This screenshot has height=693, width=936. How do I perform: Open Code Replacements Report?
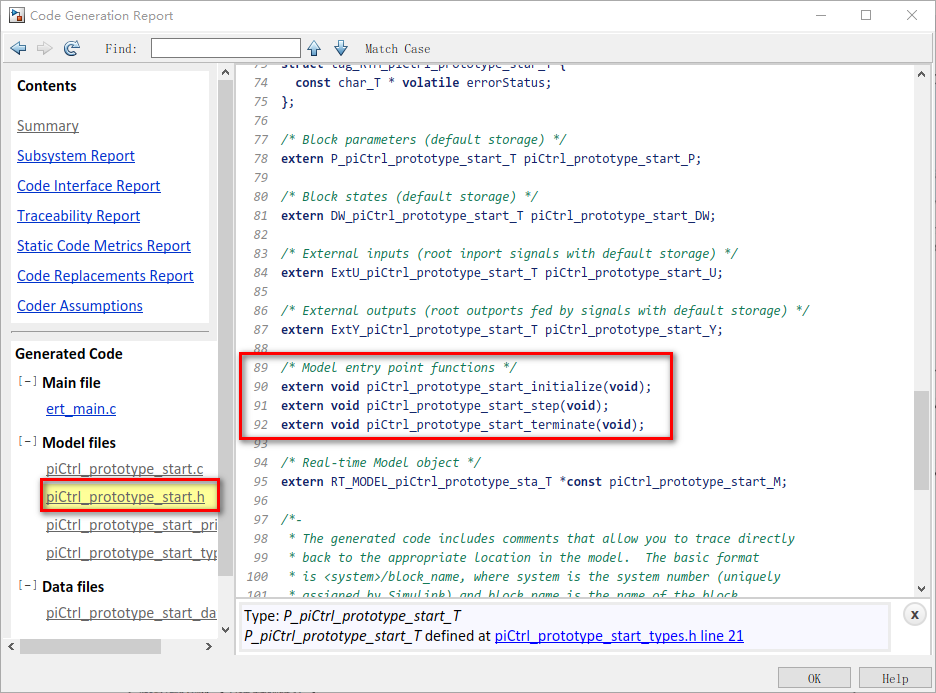pos(105,275)
